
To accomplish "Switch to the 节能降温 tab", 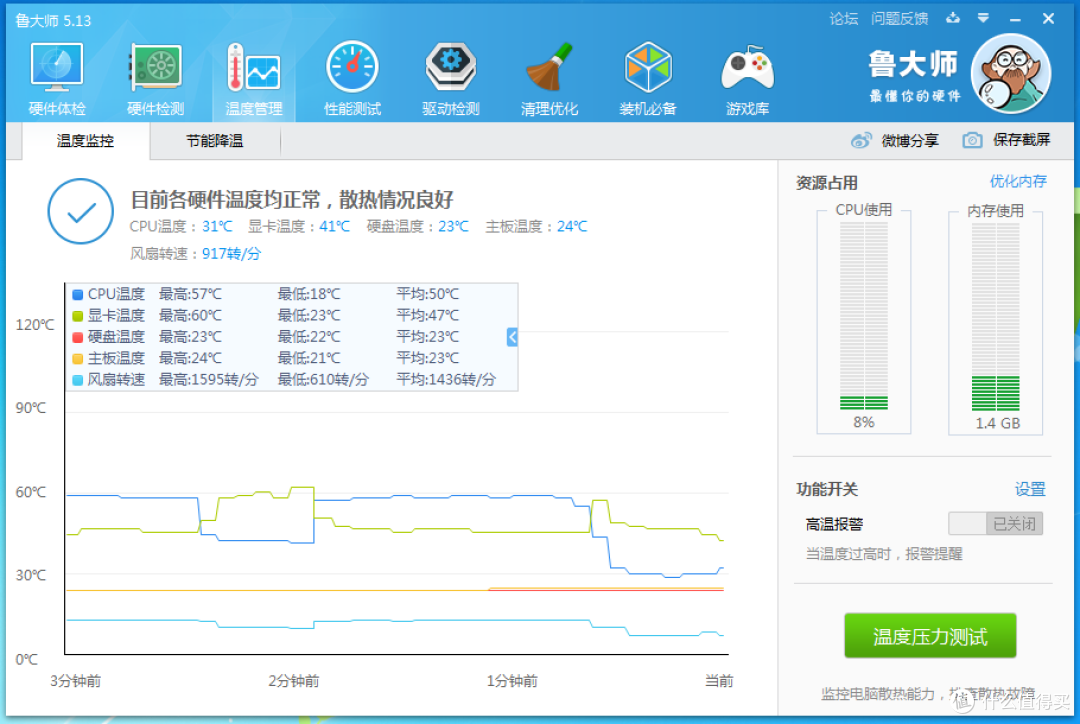I will (214, 141).
